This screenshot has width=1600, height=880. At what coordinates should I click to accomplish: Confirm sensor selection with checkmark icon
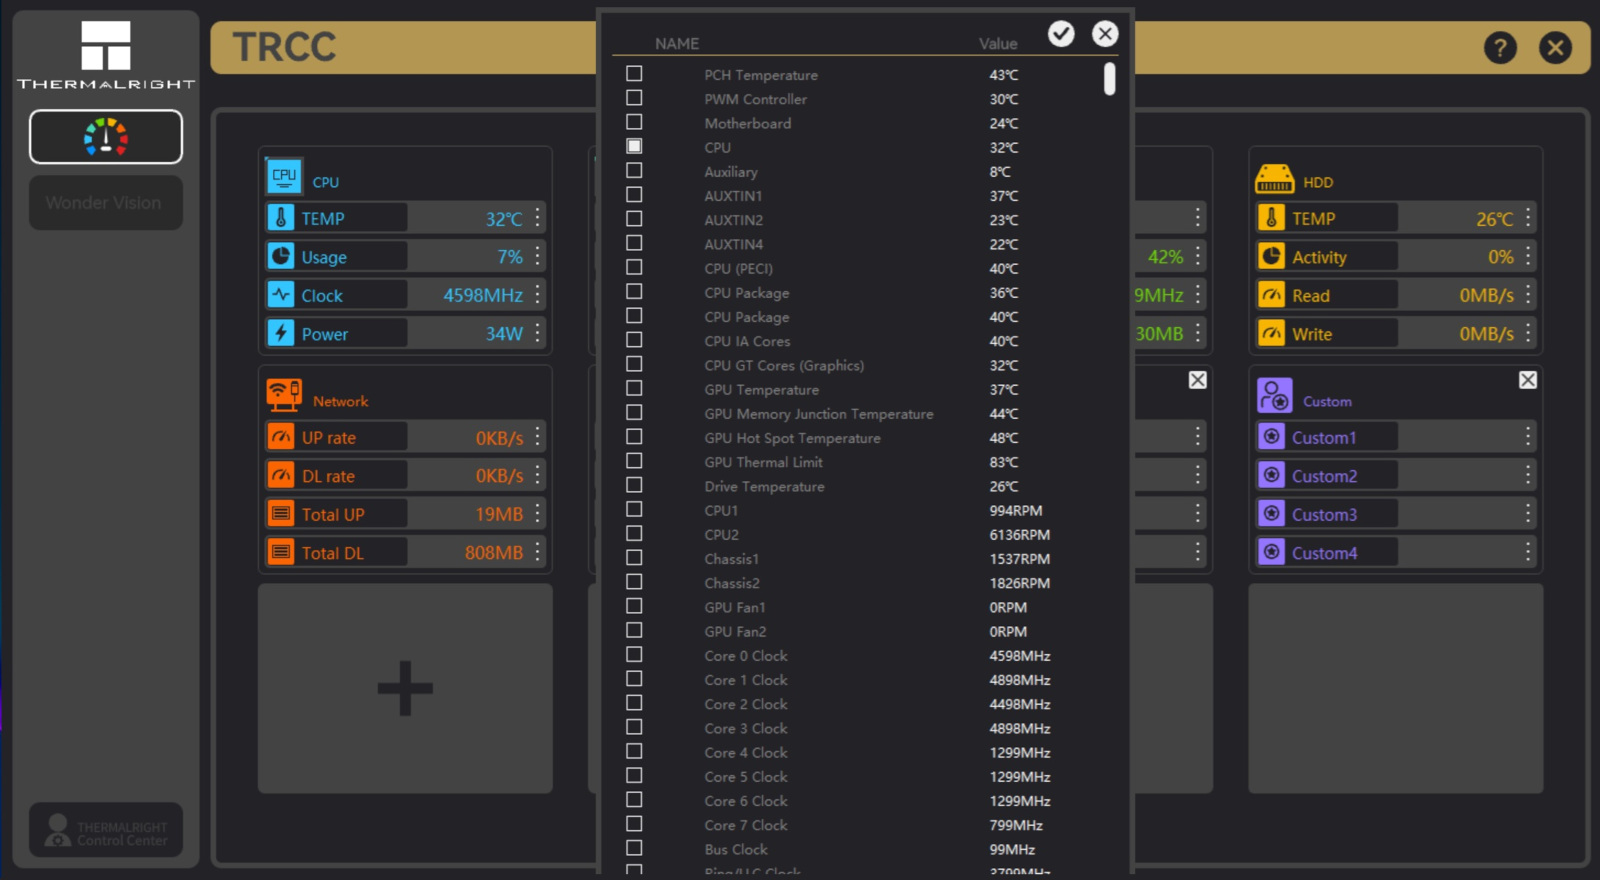coord(1061,34)
